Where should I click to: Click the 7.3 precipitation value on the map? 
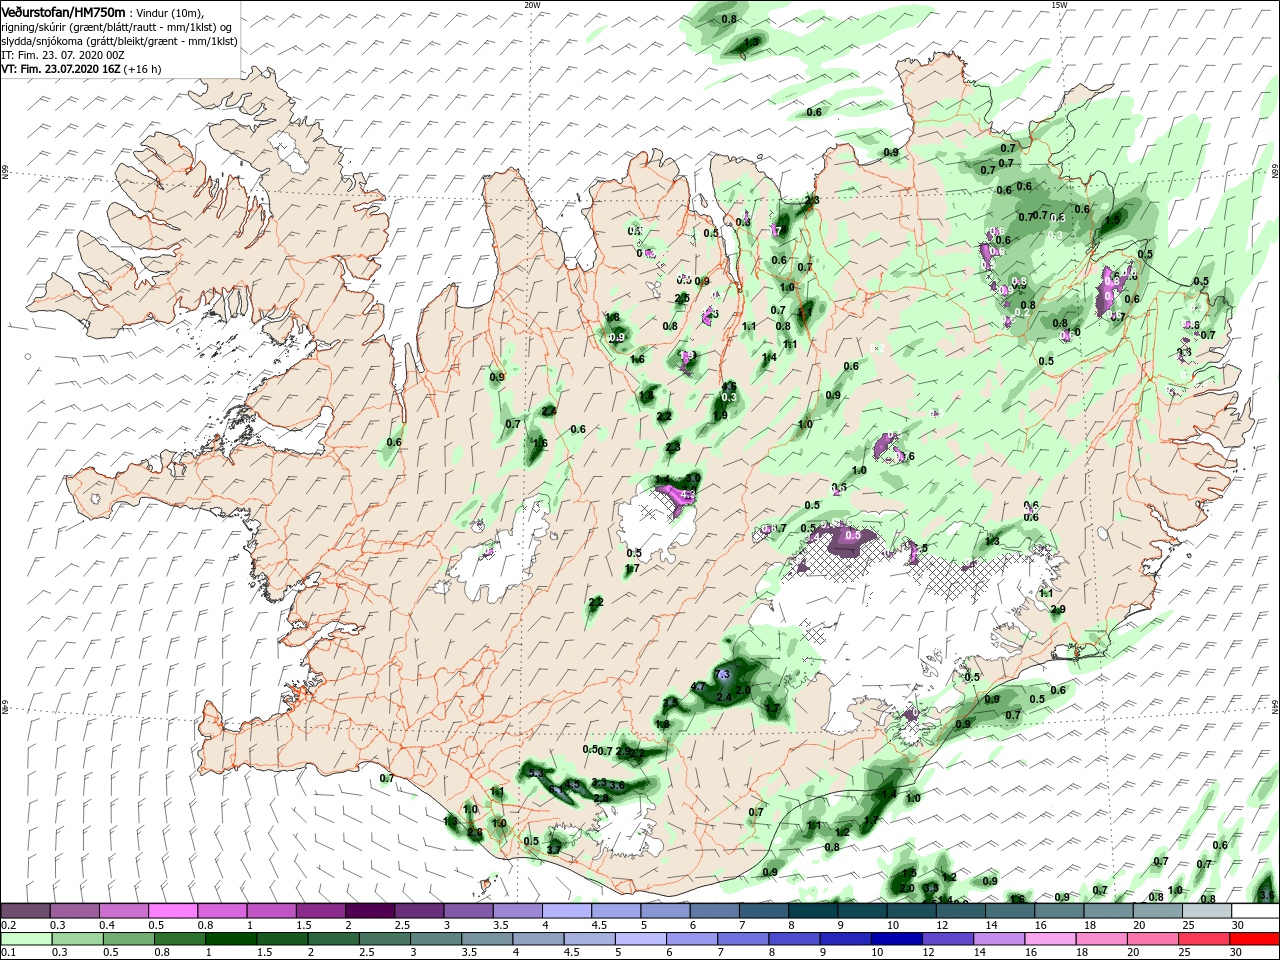(x=724, y=675)
